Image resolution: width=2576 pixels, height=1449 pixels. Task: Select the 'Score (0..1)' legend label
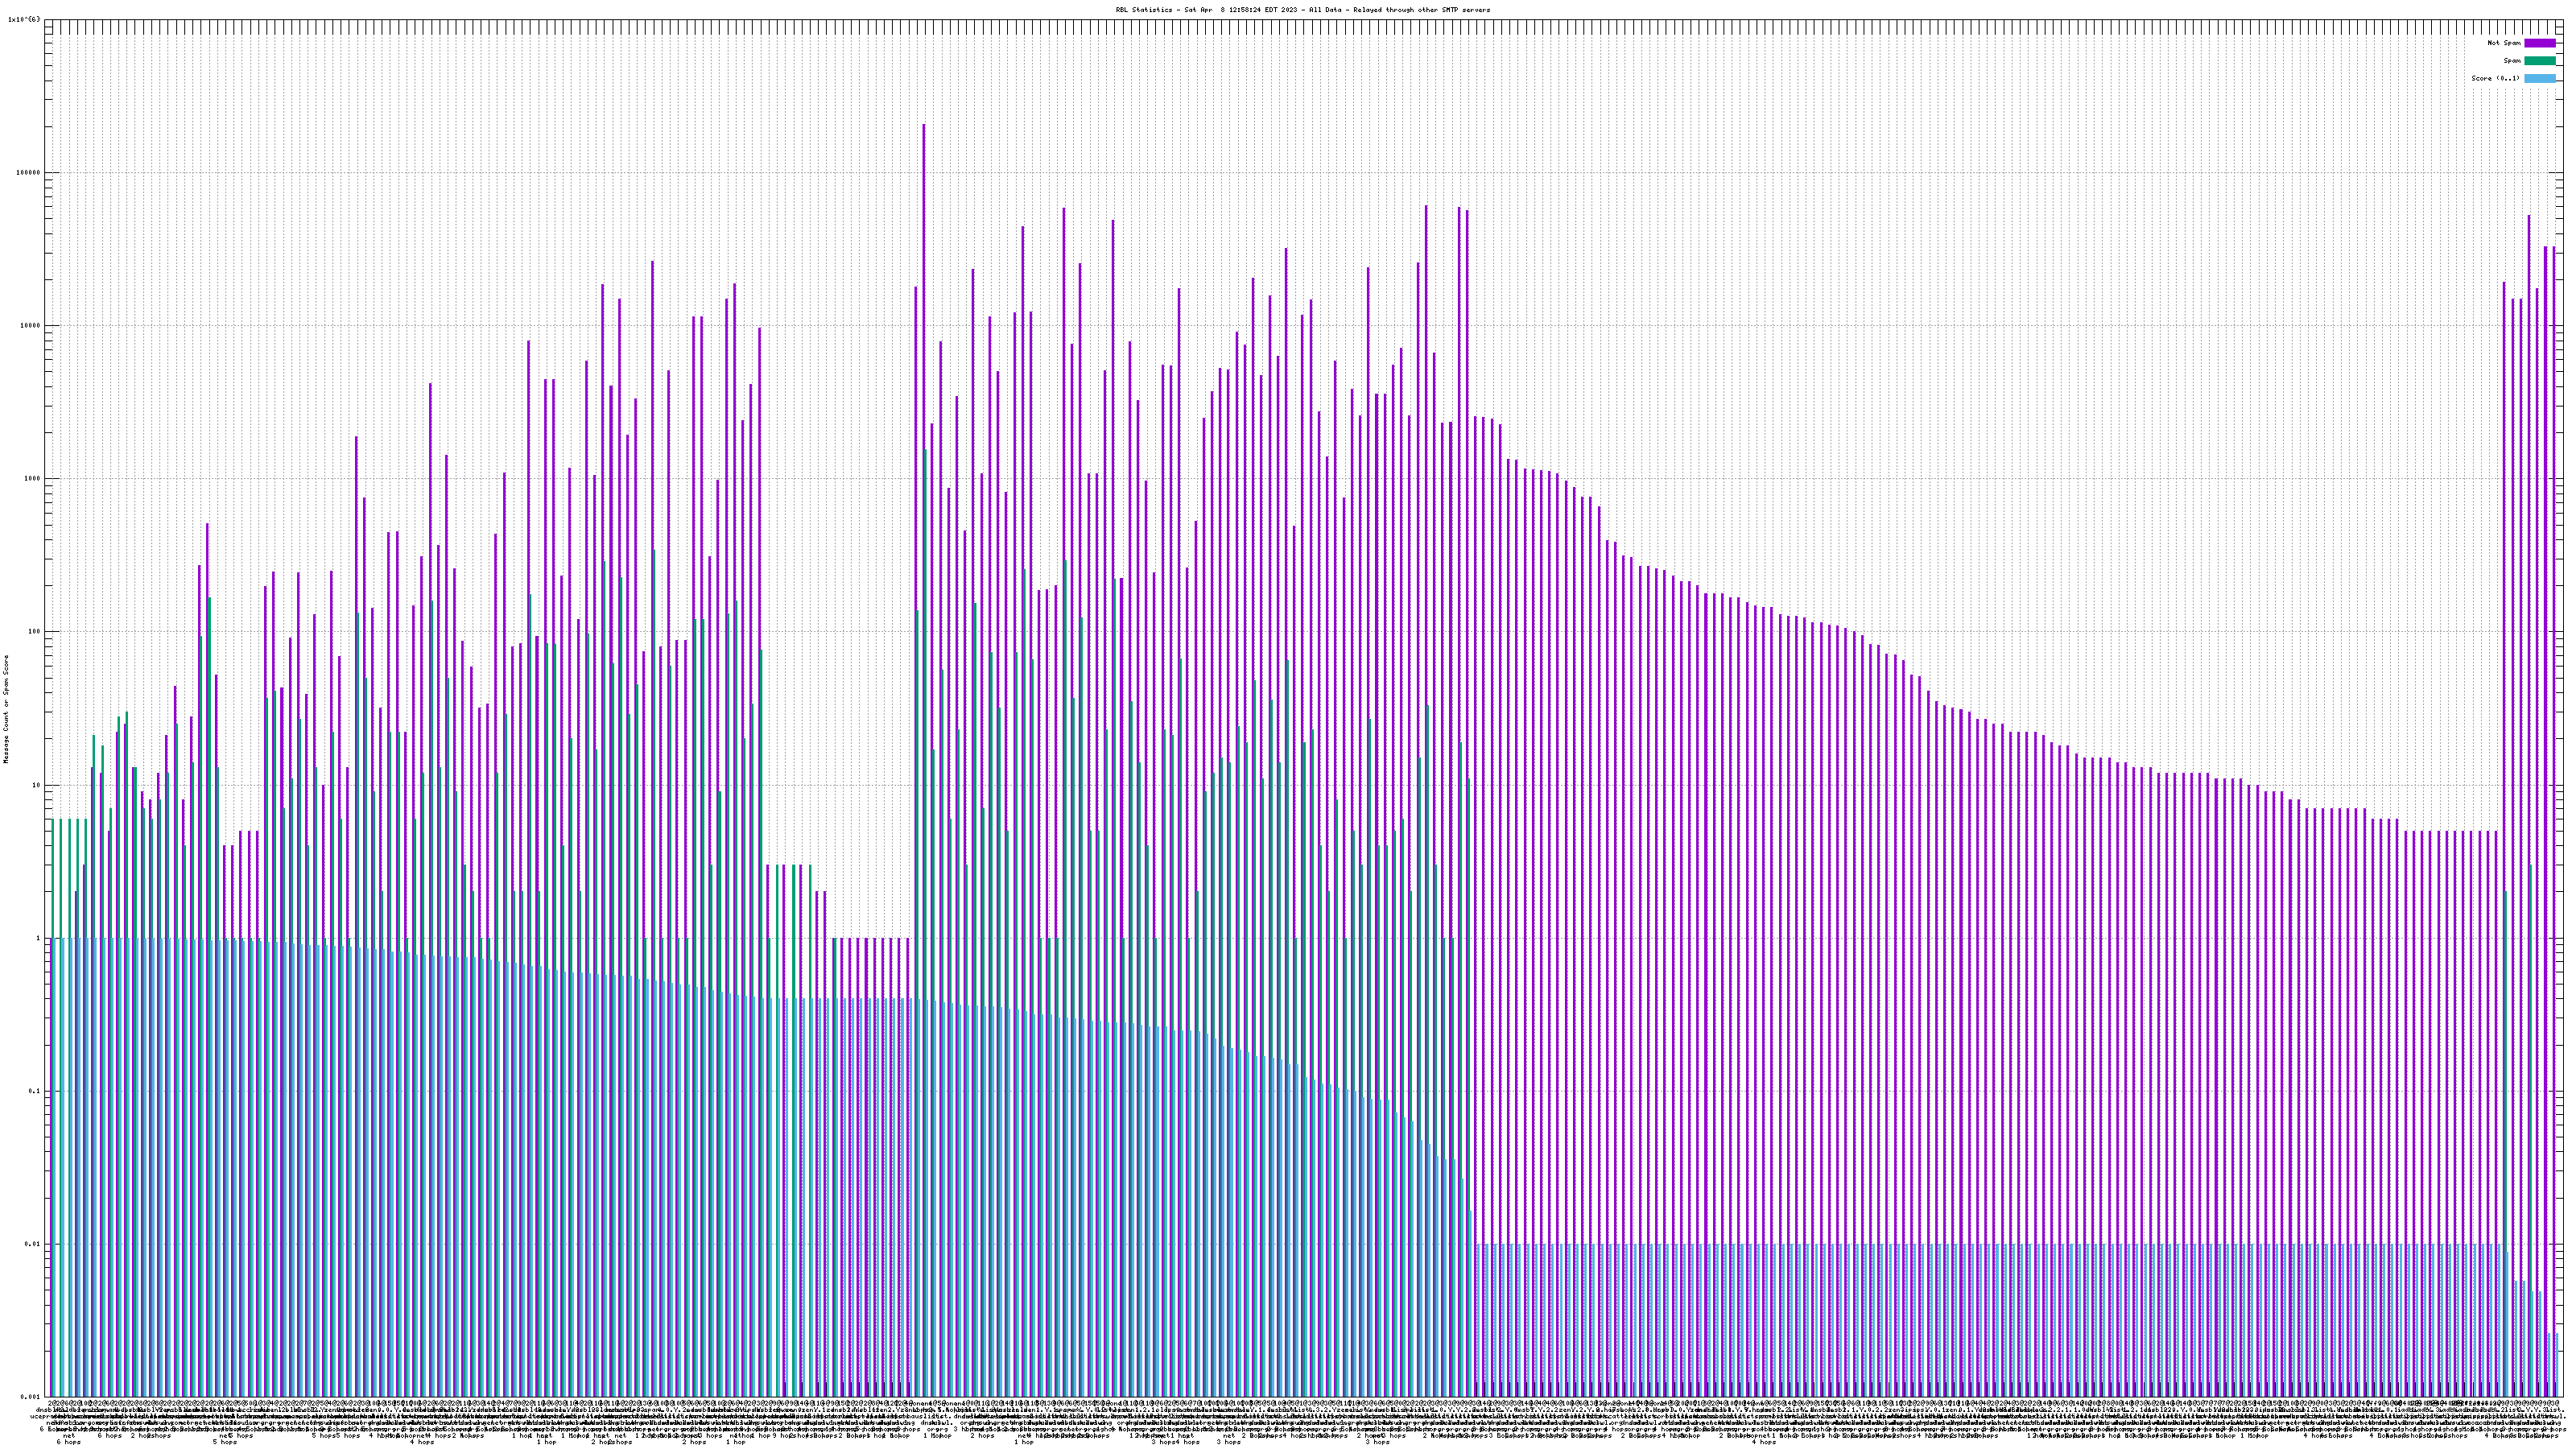coord(2495,78)
